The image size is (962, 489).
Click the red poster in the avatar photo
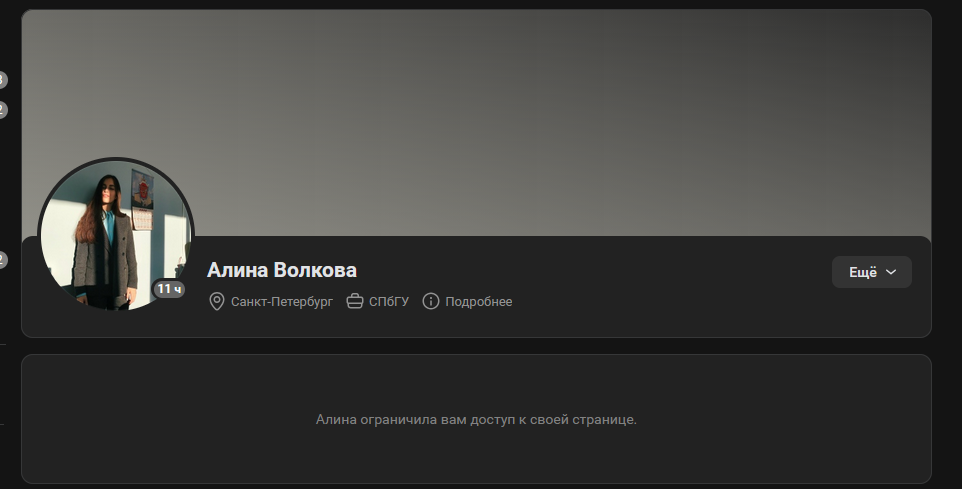point(144,189)
